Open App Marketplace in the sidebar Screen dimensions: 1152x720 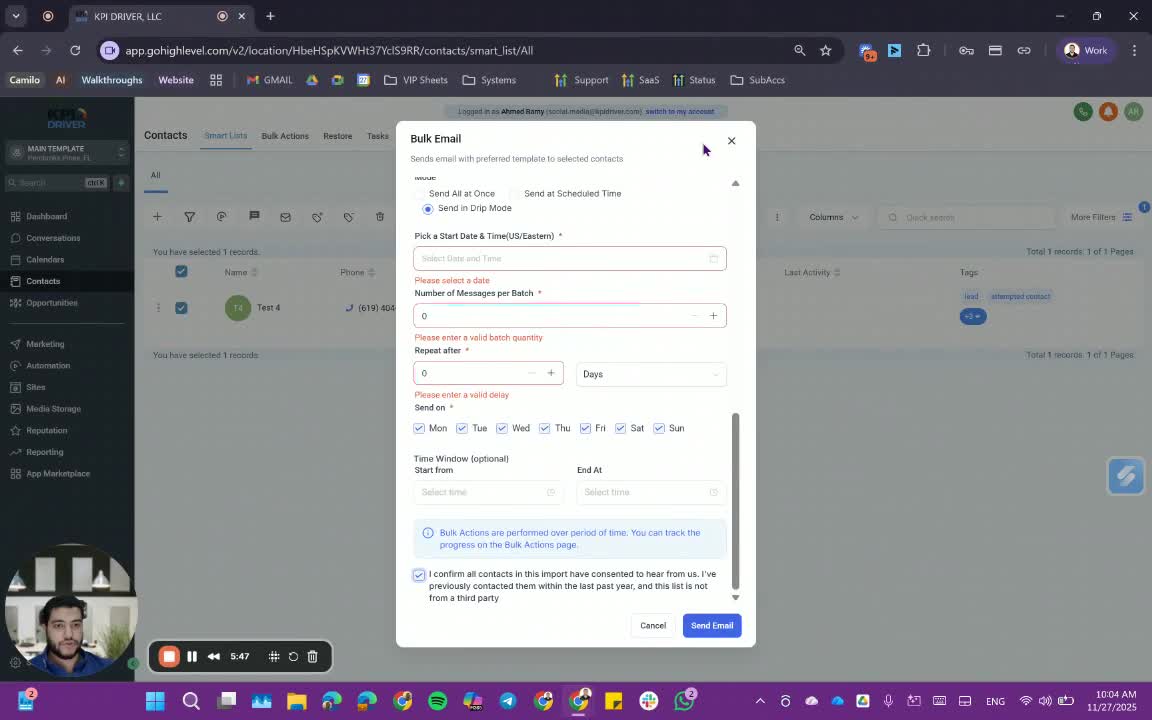tap(58, 474)
